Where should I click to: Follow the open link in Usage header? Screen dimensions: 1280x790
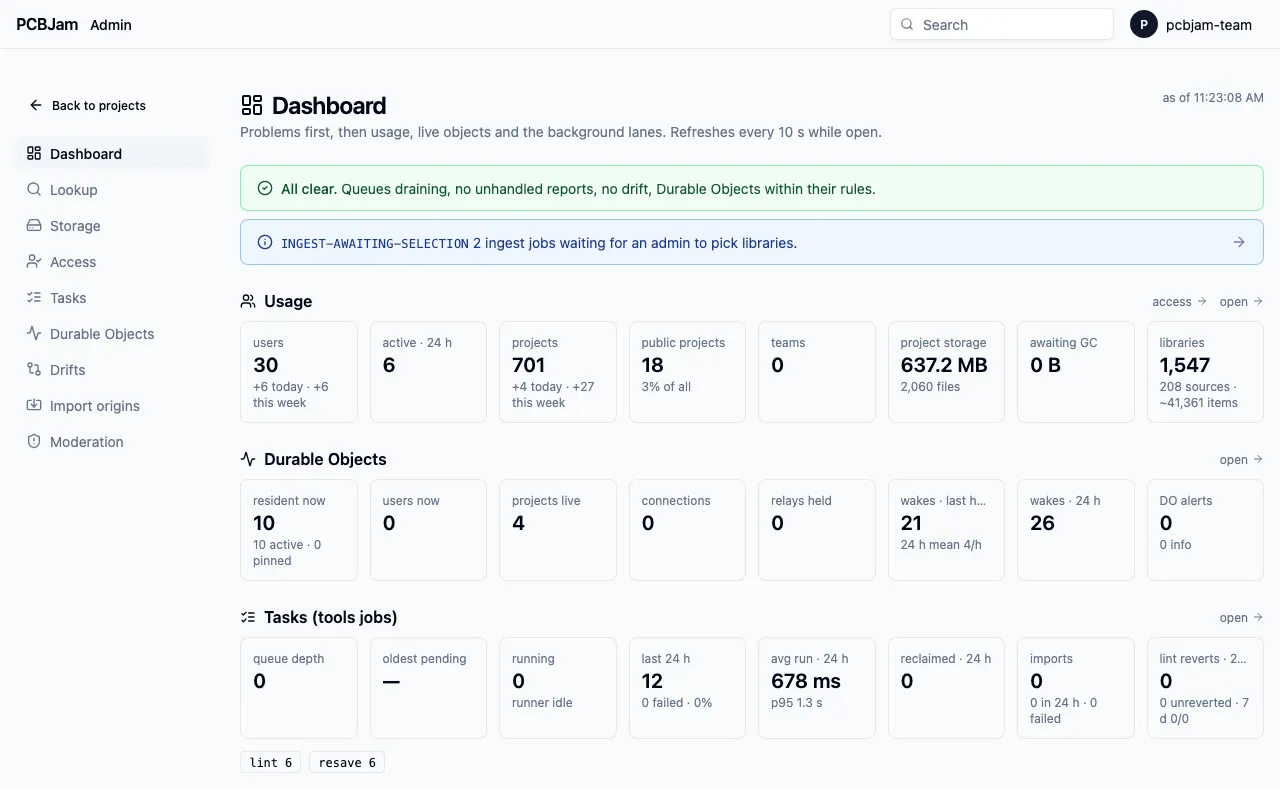[1241, 301]
